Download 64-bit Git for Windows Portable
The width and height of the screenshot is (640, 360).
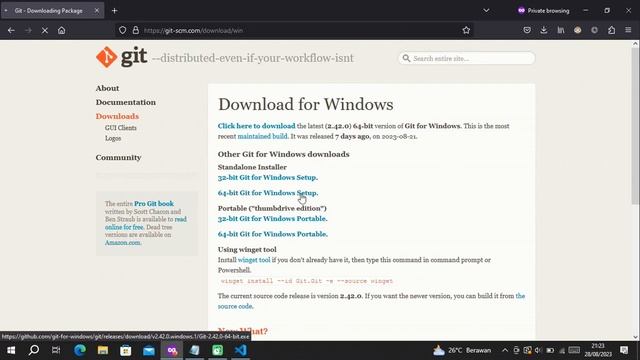click(273, 234)
